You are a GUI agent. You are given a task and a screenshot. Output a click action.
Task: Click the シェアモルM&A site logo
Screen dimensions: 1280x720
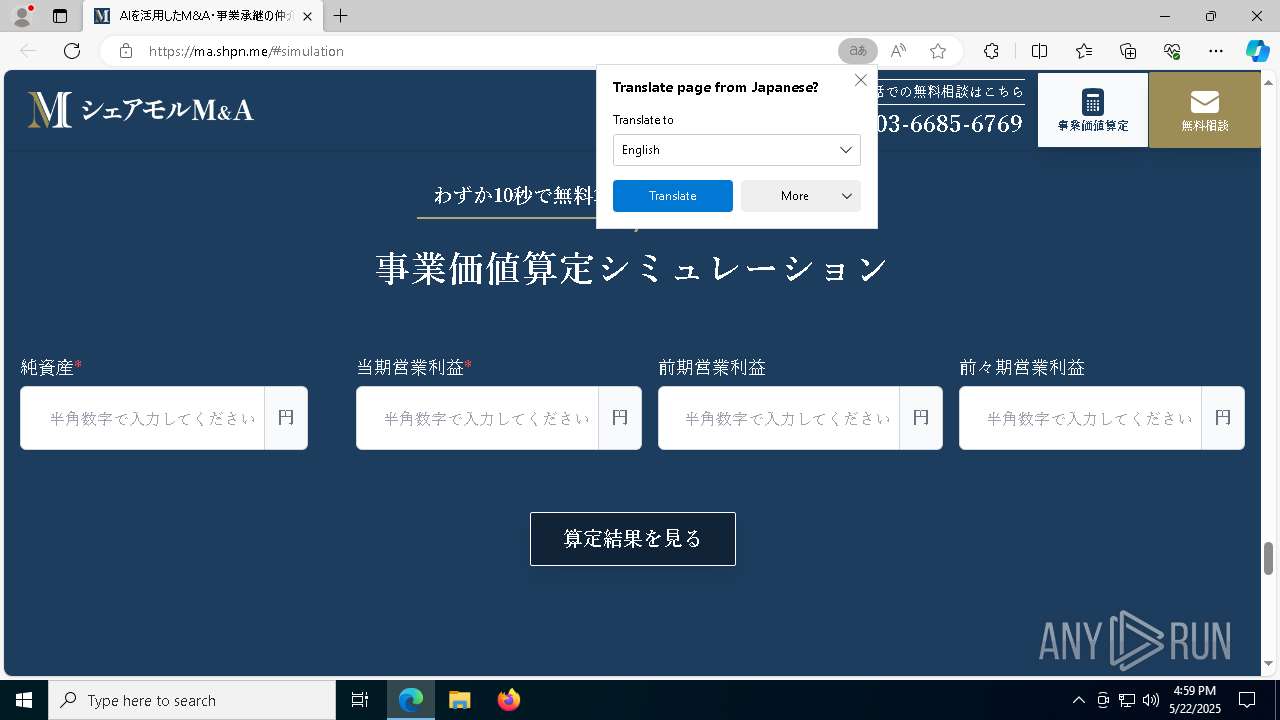(x=141, y=110)
